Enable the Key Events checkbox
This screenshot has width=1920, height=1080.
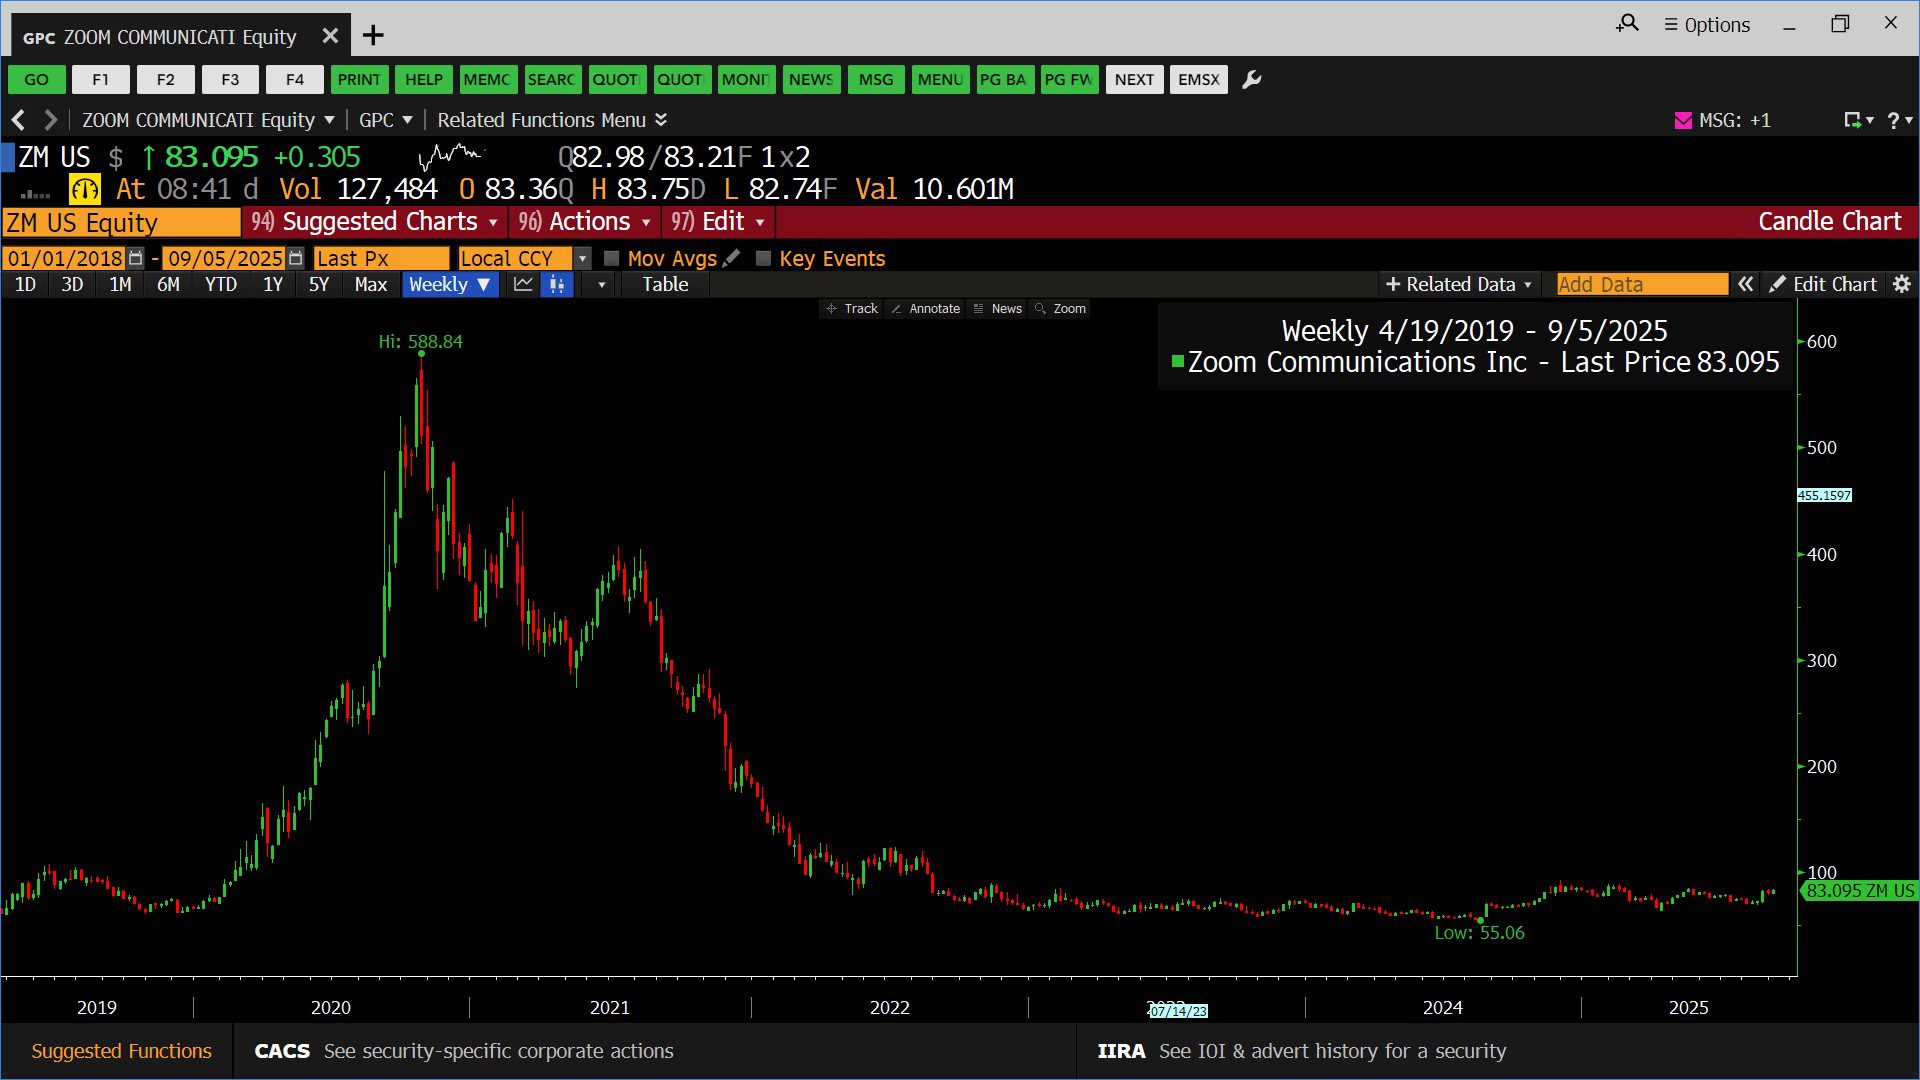click(764, 258)
